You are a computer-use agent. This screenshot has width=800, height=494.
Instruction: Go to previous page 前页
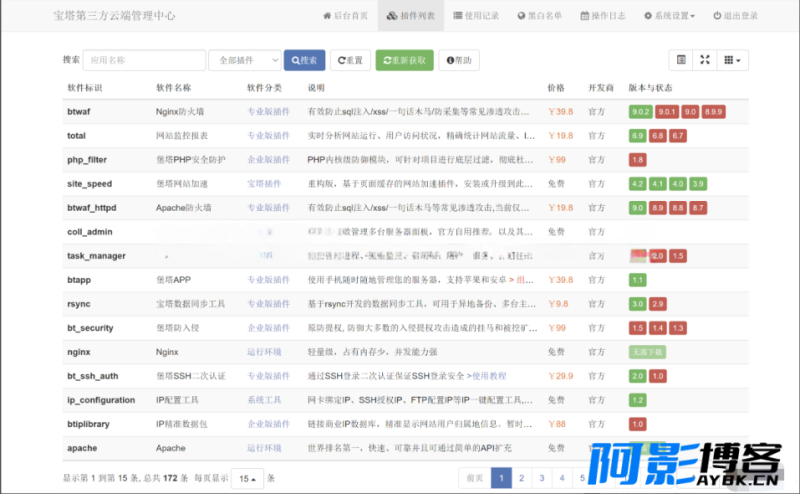(x=475, y=478)
